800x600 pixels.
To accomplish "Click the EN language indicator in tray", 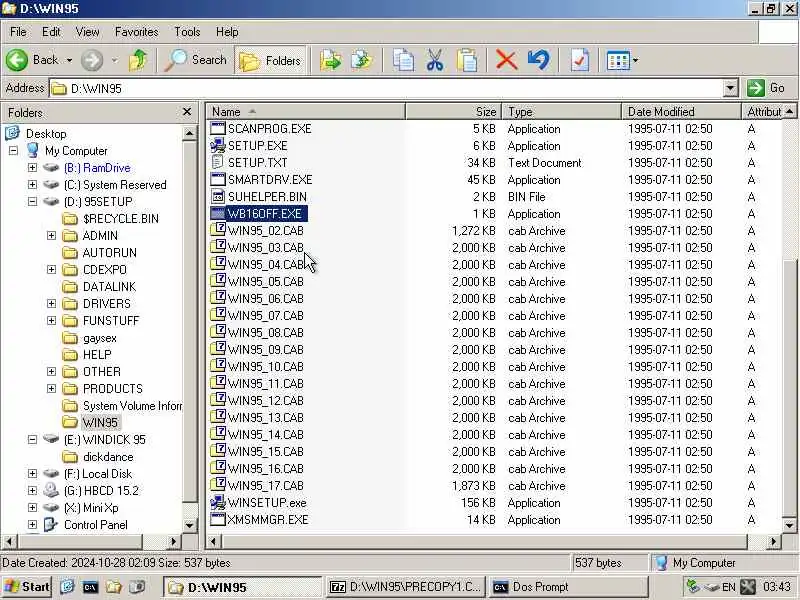I will coord(729,587).
